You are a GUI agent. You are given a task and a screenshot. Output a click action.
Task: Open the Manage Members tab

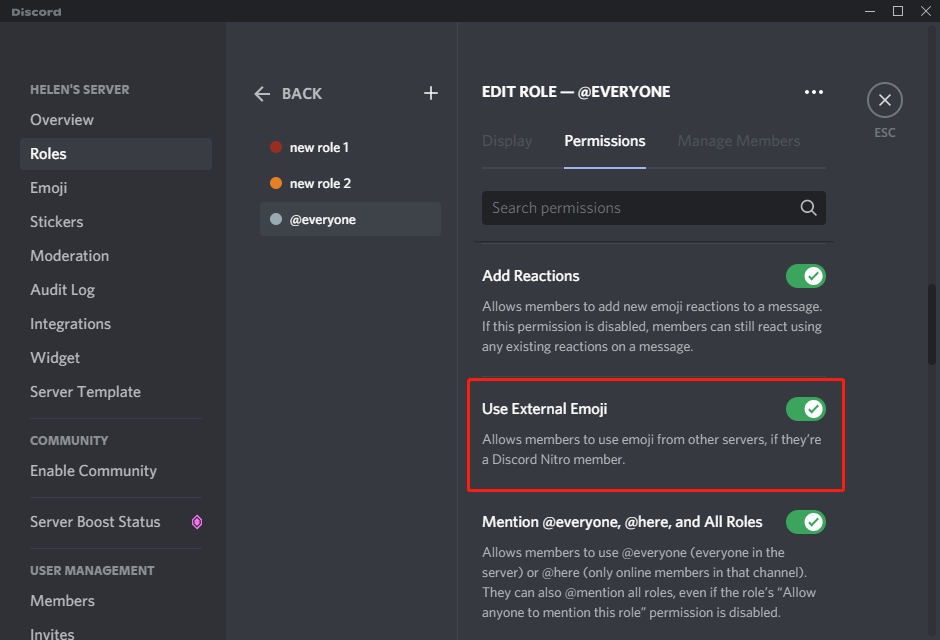pyautogui.click(x=738, y=141)
